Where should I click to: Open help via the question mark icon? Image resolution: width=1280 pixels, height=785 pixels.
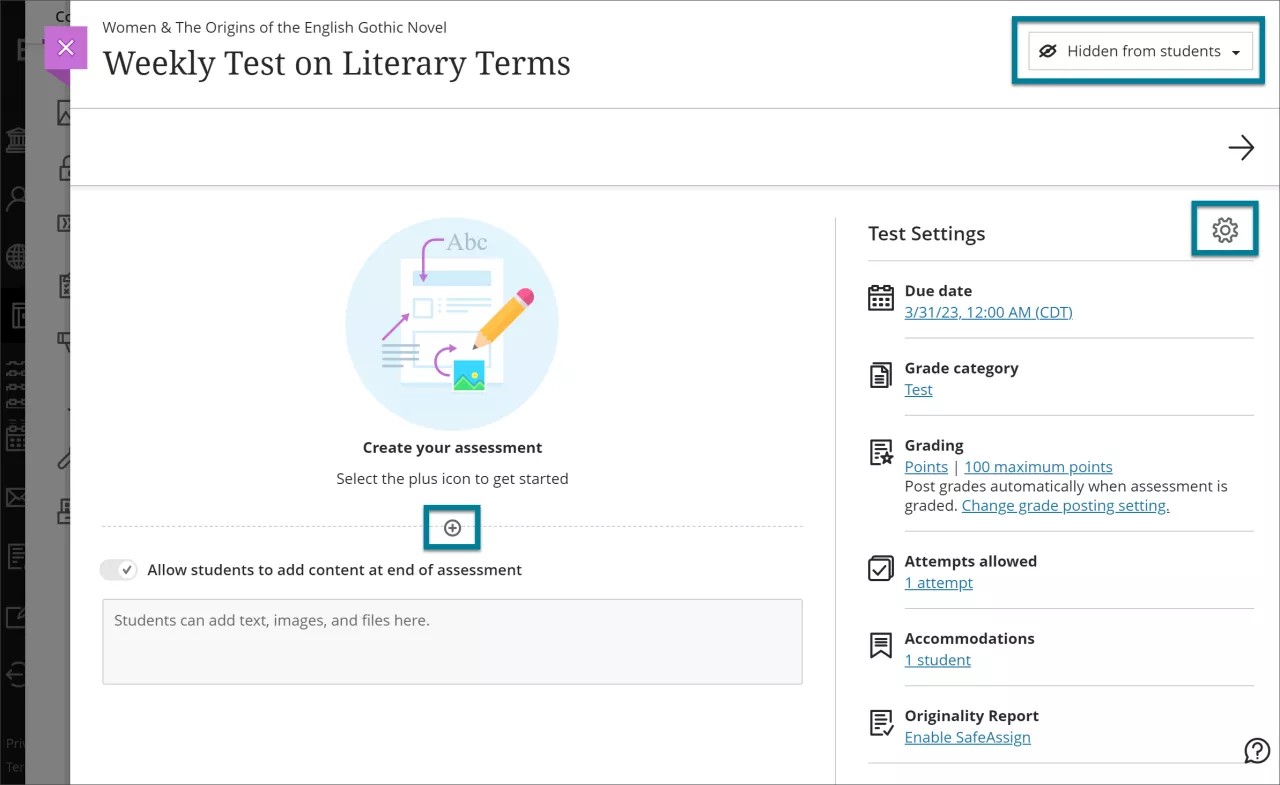[x=1257, y=750]
